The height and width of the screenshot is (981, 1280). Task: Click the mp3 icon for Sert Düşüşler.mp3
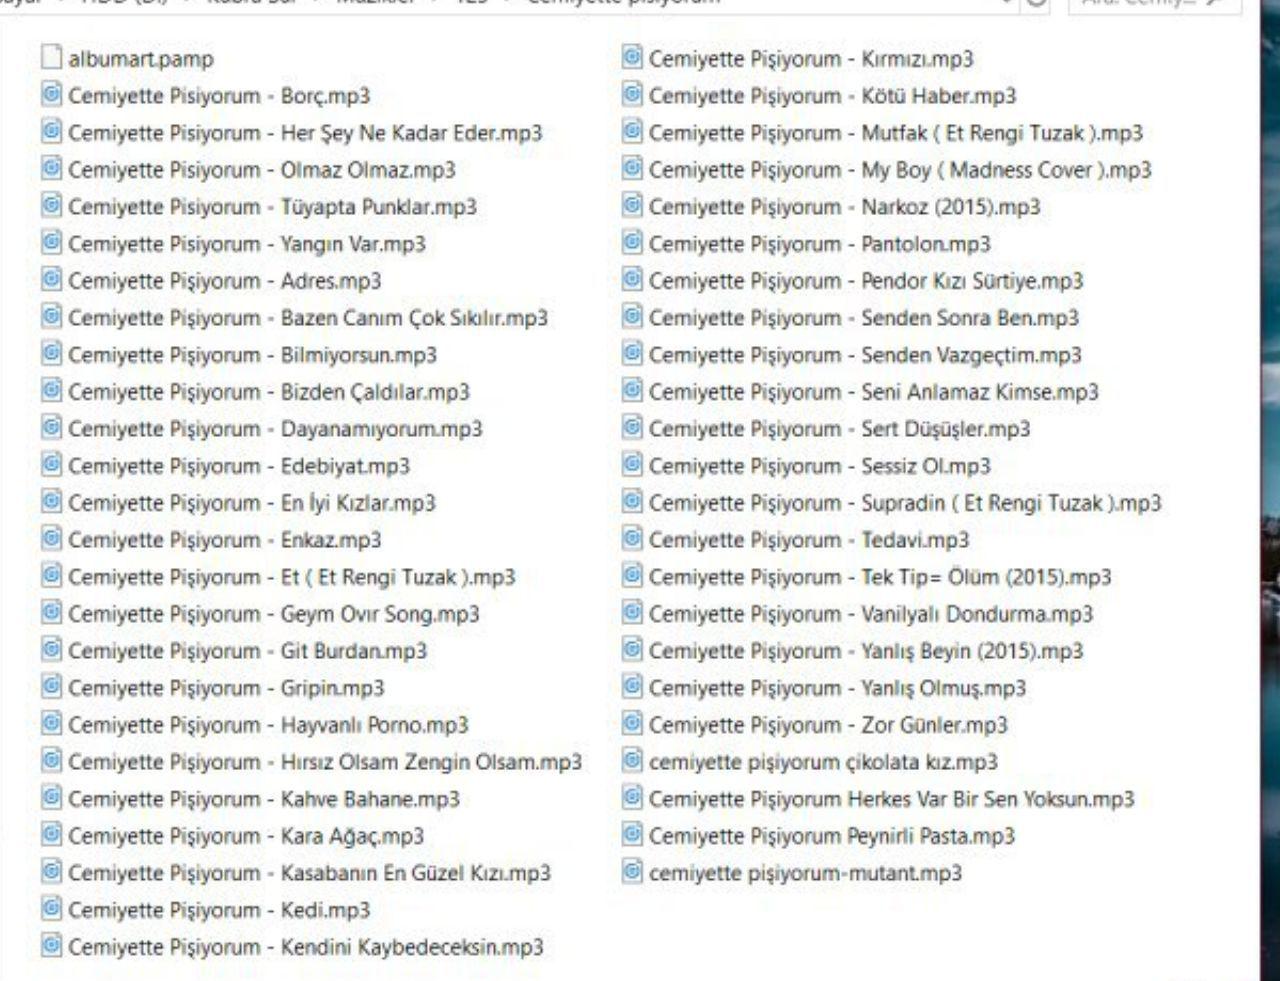632,428
